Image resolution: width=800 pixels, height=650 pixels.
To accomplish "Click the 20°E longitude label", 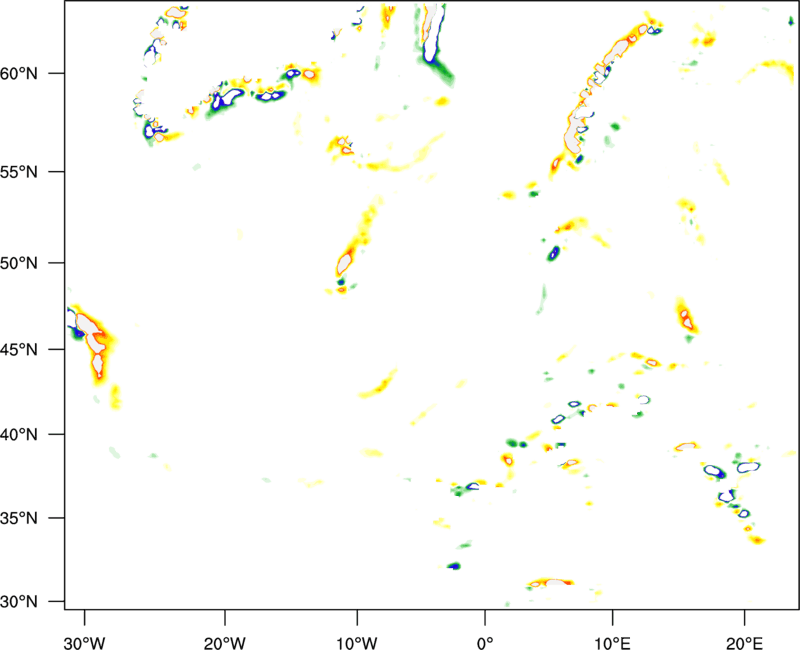I will 744,643.
